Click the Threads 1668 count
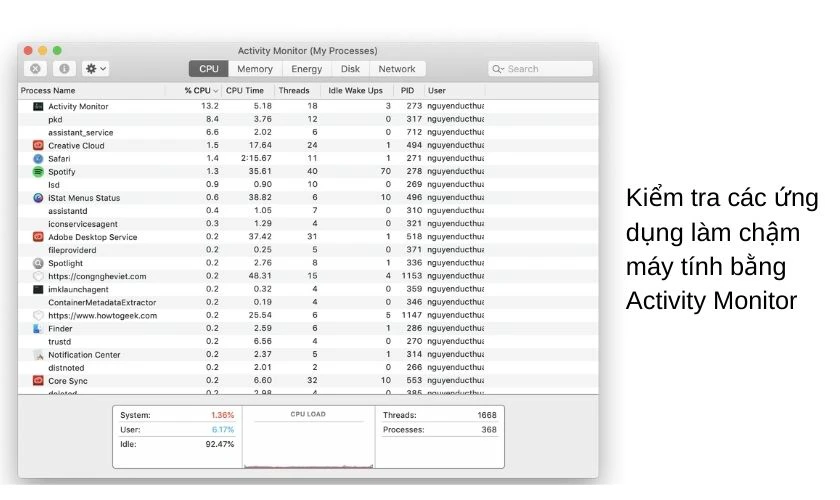The image size is (840, 500). click(x=486, y=415)
